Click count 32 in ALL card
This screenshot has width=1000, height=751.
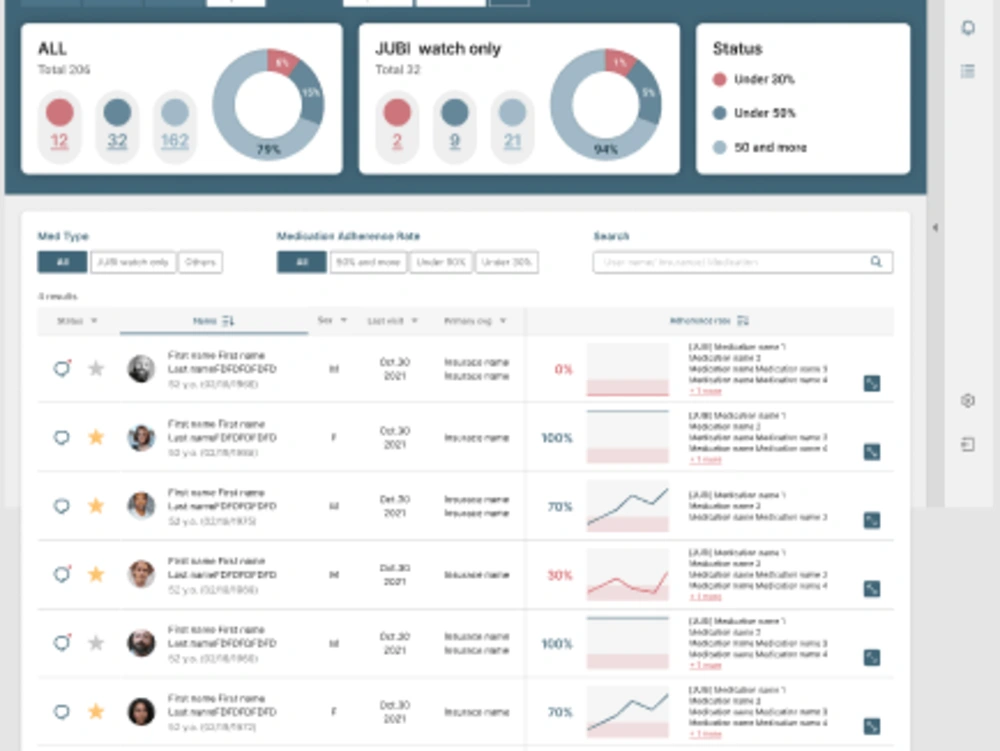(117, 141)
